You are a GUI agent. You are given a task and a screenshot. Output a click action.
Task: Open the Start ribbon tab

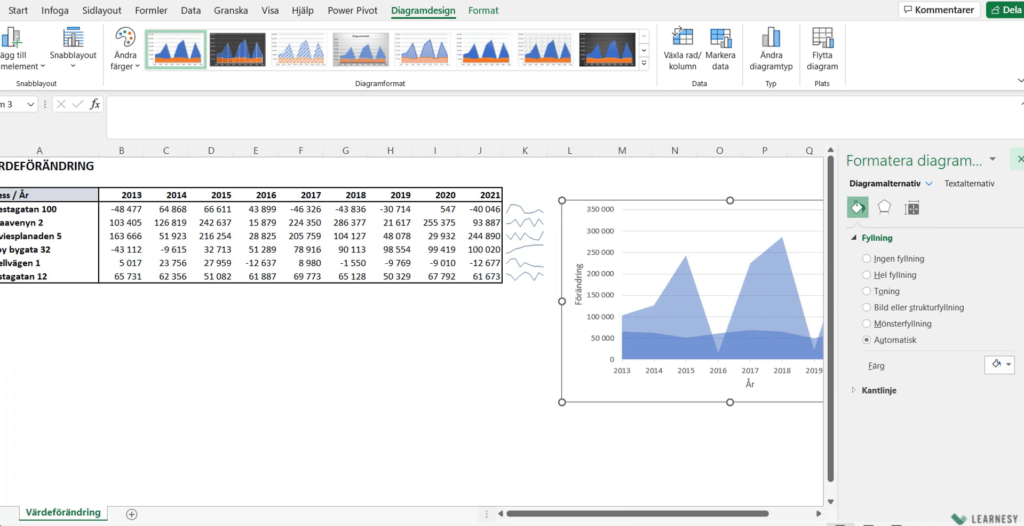click(18, 10)
